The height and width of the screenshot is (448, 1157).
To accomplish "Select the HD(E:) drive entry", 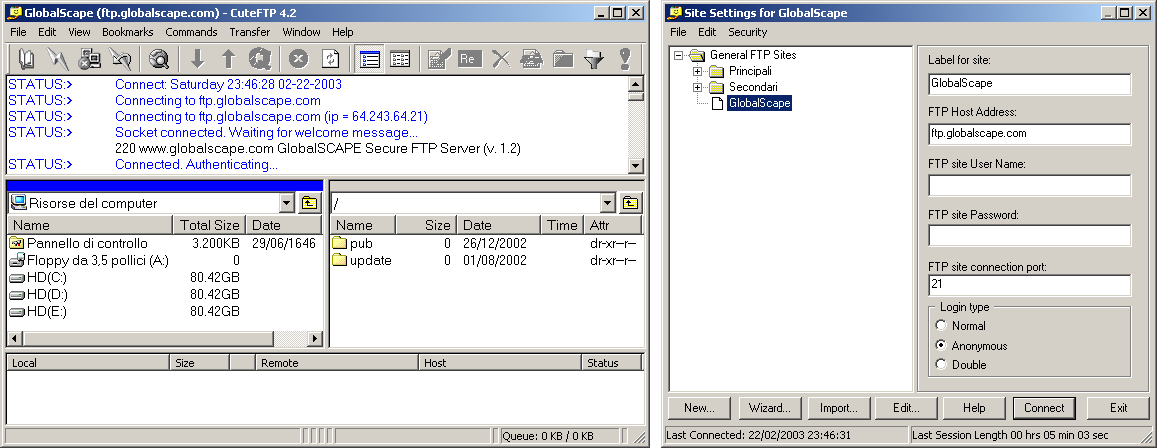I will [x=38, y=311].
